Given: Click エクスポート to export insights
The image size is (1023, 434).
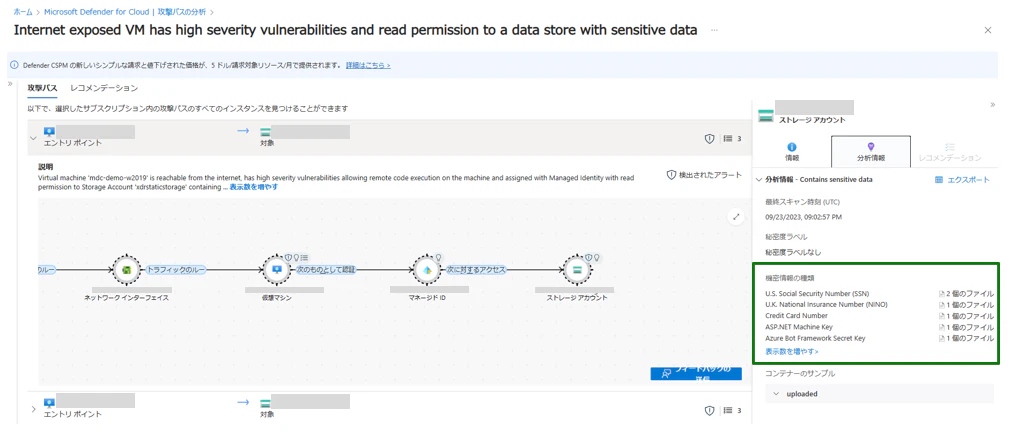Looking at the screenshot, I should click(962, 180).
